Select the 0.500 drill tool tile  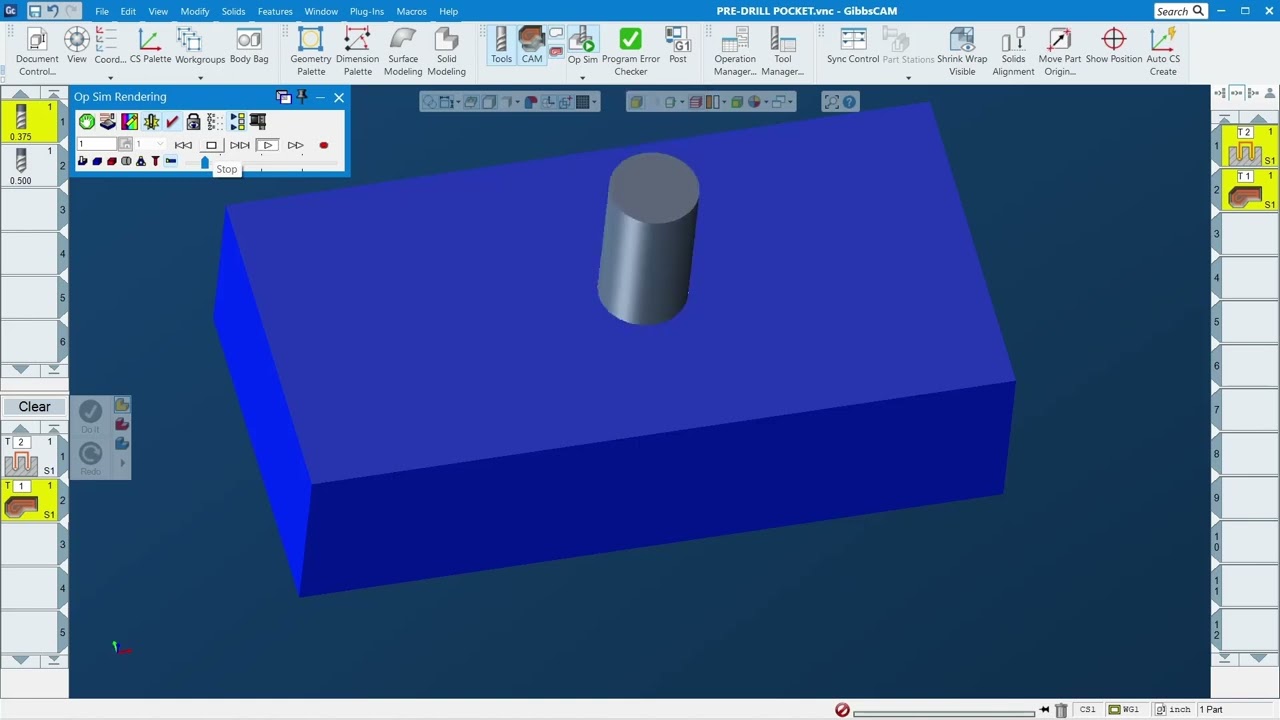21,166
